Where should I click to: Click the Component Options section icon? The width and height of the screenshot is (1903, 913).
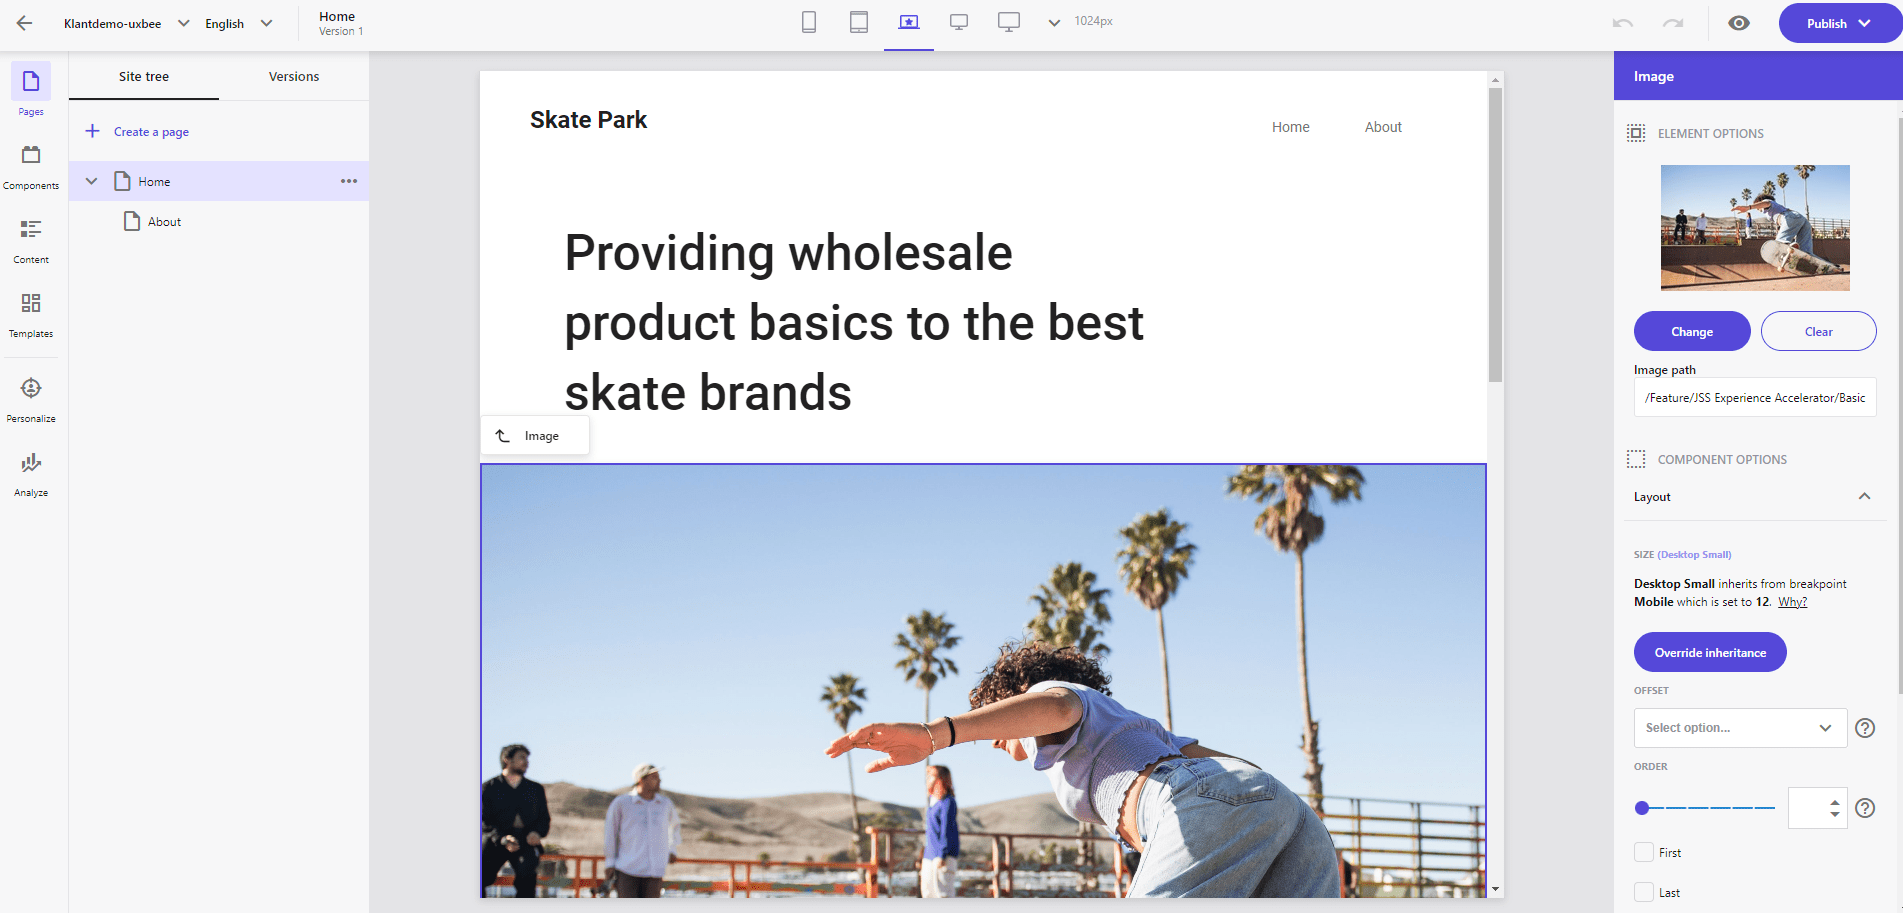tap(1636, 459)
